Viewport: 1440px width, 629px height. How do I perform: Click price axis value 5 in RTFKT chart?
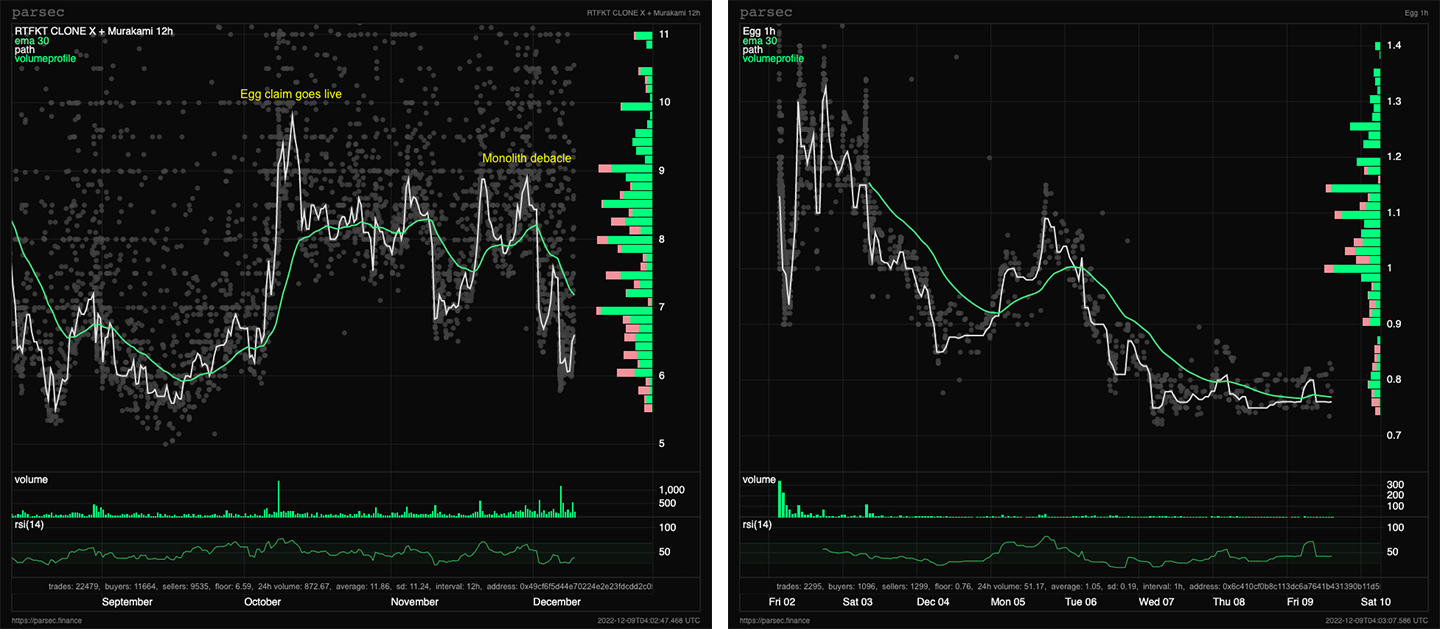661,443
